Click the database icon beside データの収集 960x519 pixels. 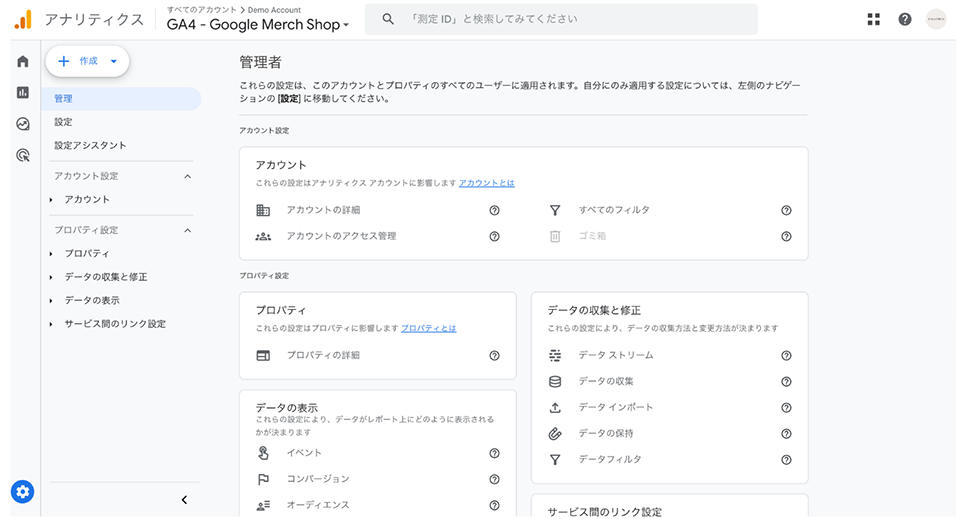(555, 382)
